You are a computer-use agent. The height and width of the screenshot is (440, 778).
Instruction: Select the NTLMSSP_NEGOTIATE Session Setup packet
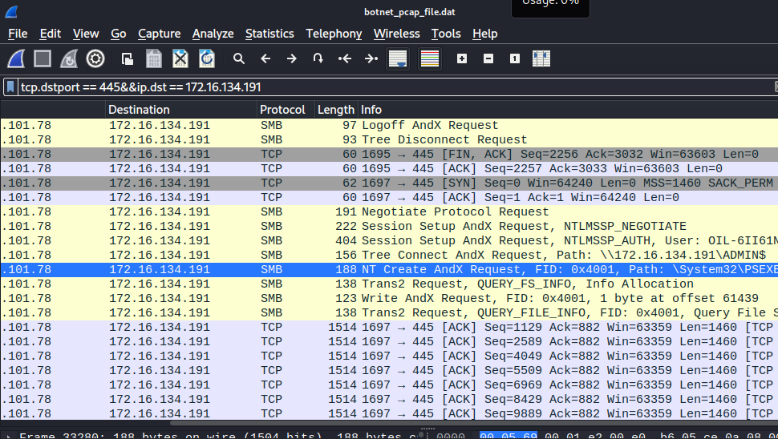[x=389, y=226]
